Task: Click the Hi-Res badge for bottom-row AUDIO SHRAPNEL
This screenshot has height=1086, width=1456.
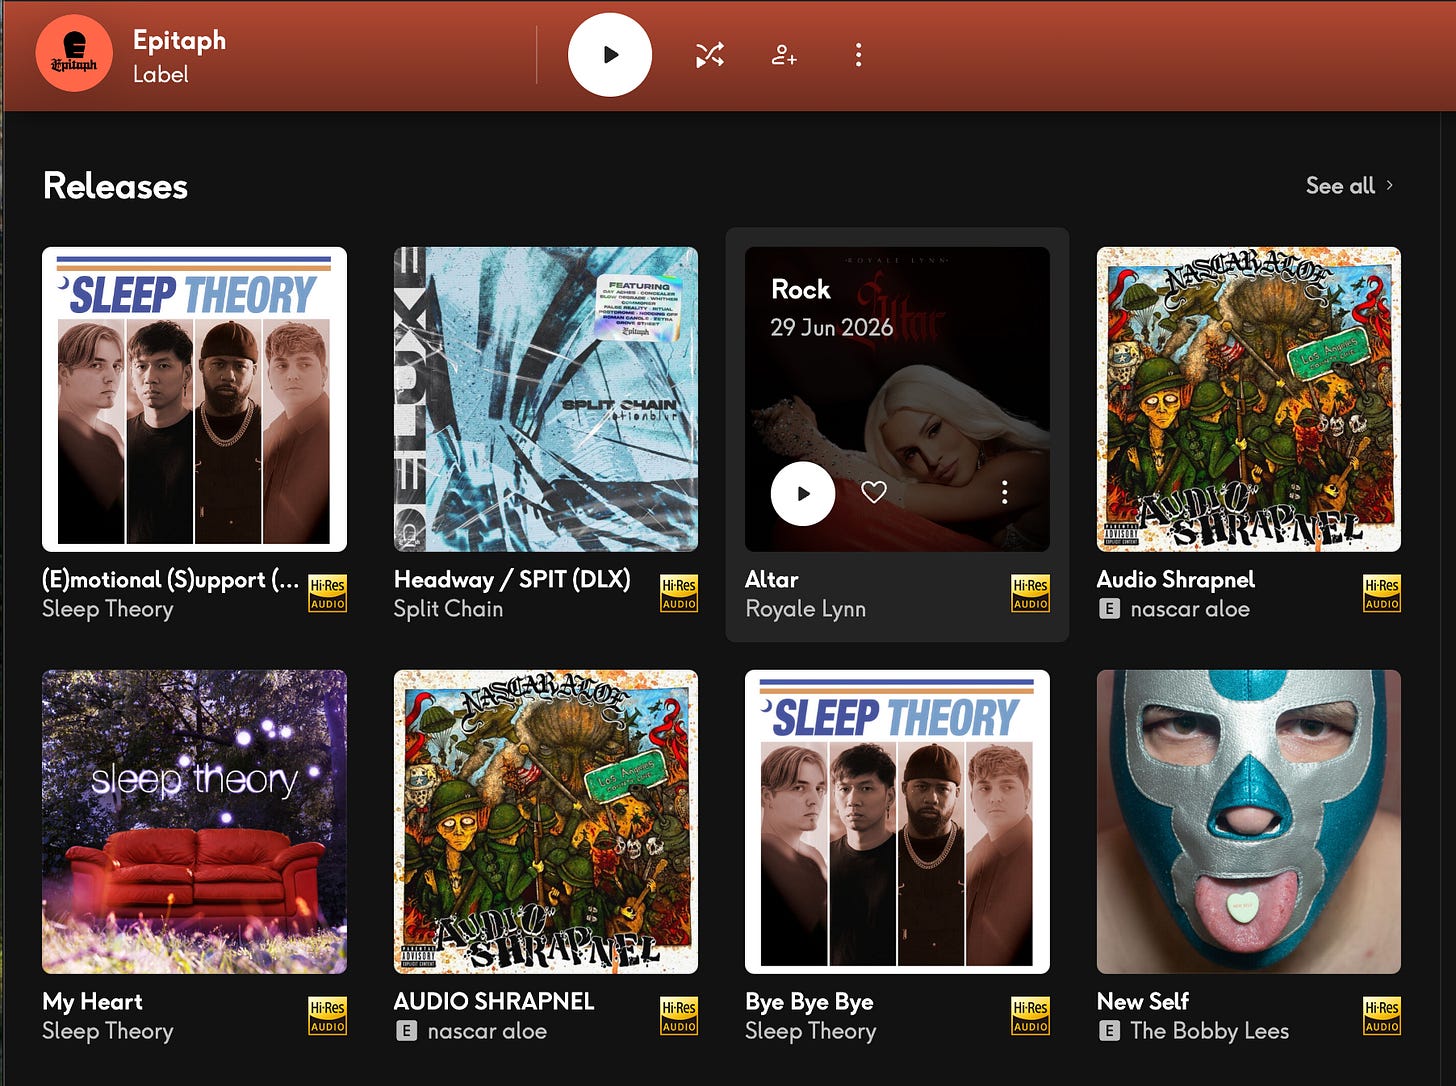Action: click(679, 1016)
